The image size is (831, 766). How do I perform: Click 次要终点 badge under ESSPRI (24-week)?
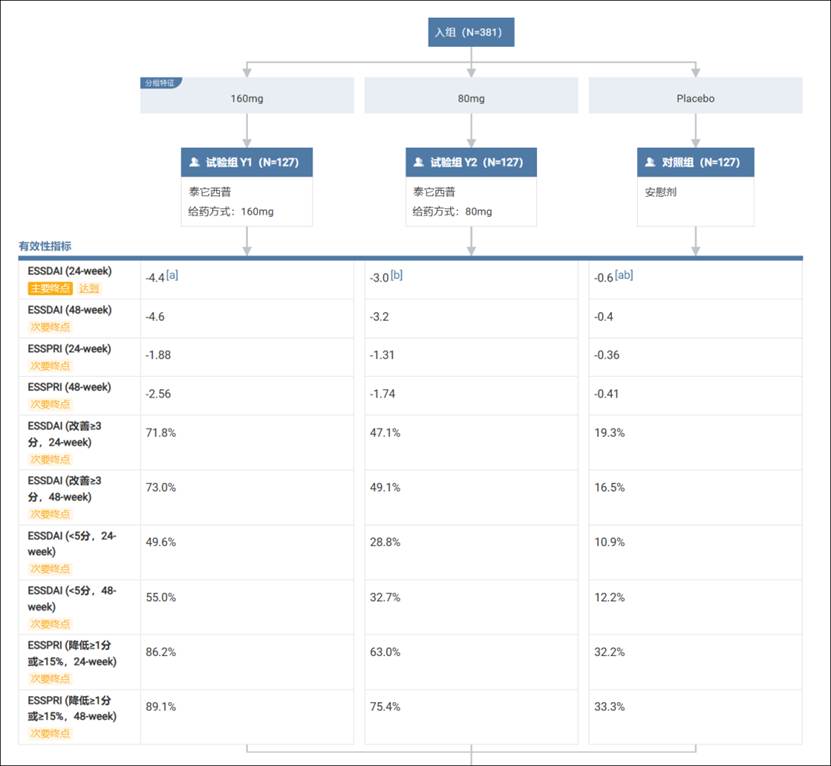tap(50, 366)
